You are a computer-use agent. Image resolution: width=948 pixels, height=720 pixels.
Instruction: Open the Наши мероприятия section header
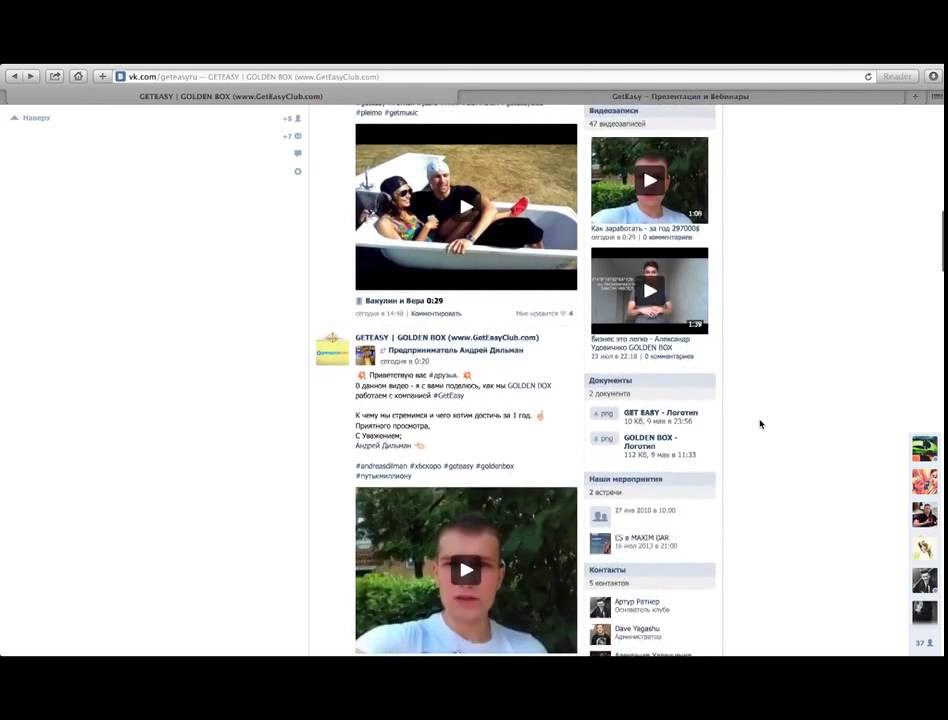[650, 479]
